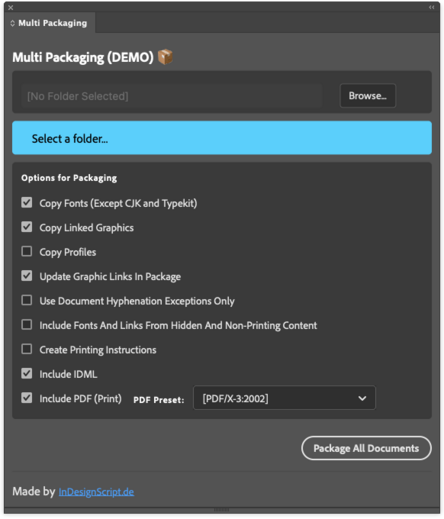Click the No Folder Selected field
The image size is (444, 519).
click(172, 96)
